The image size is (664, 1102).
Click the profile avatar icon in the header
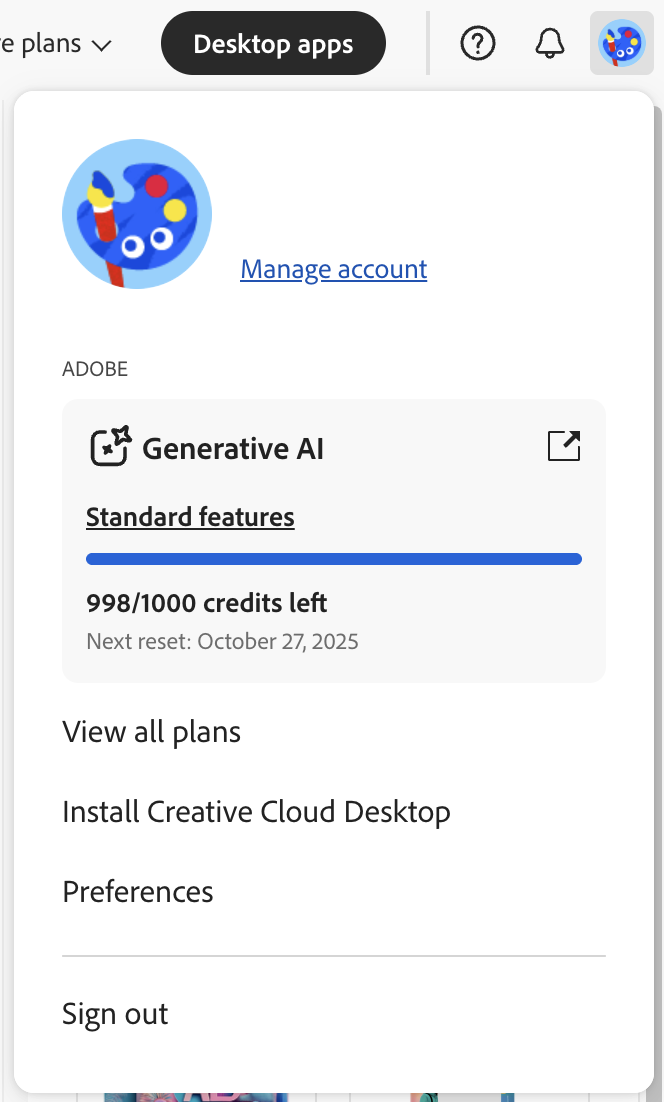pos(621,43)
